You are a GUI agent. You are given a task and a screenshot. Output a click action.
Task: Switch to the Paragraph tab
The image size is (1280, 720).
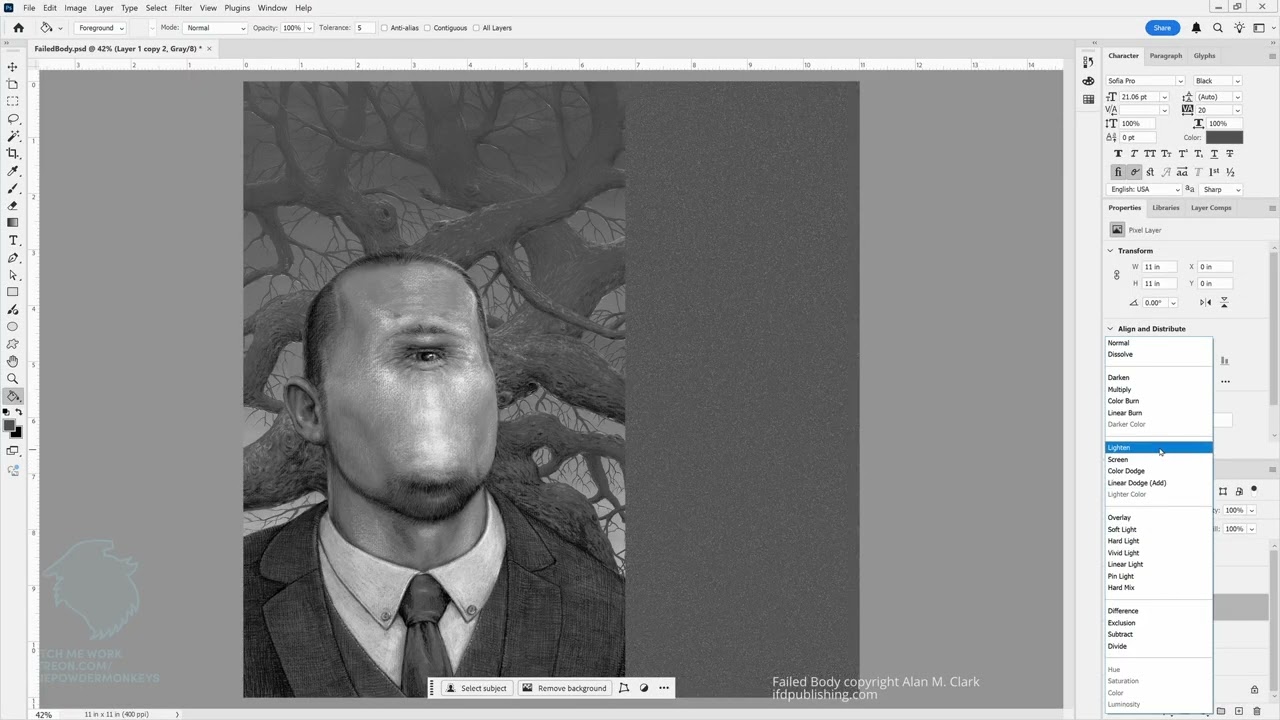[1166, 56]
